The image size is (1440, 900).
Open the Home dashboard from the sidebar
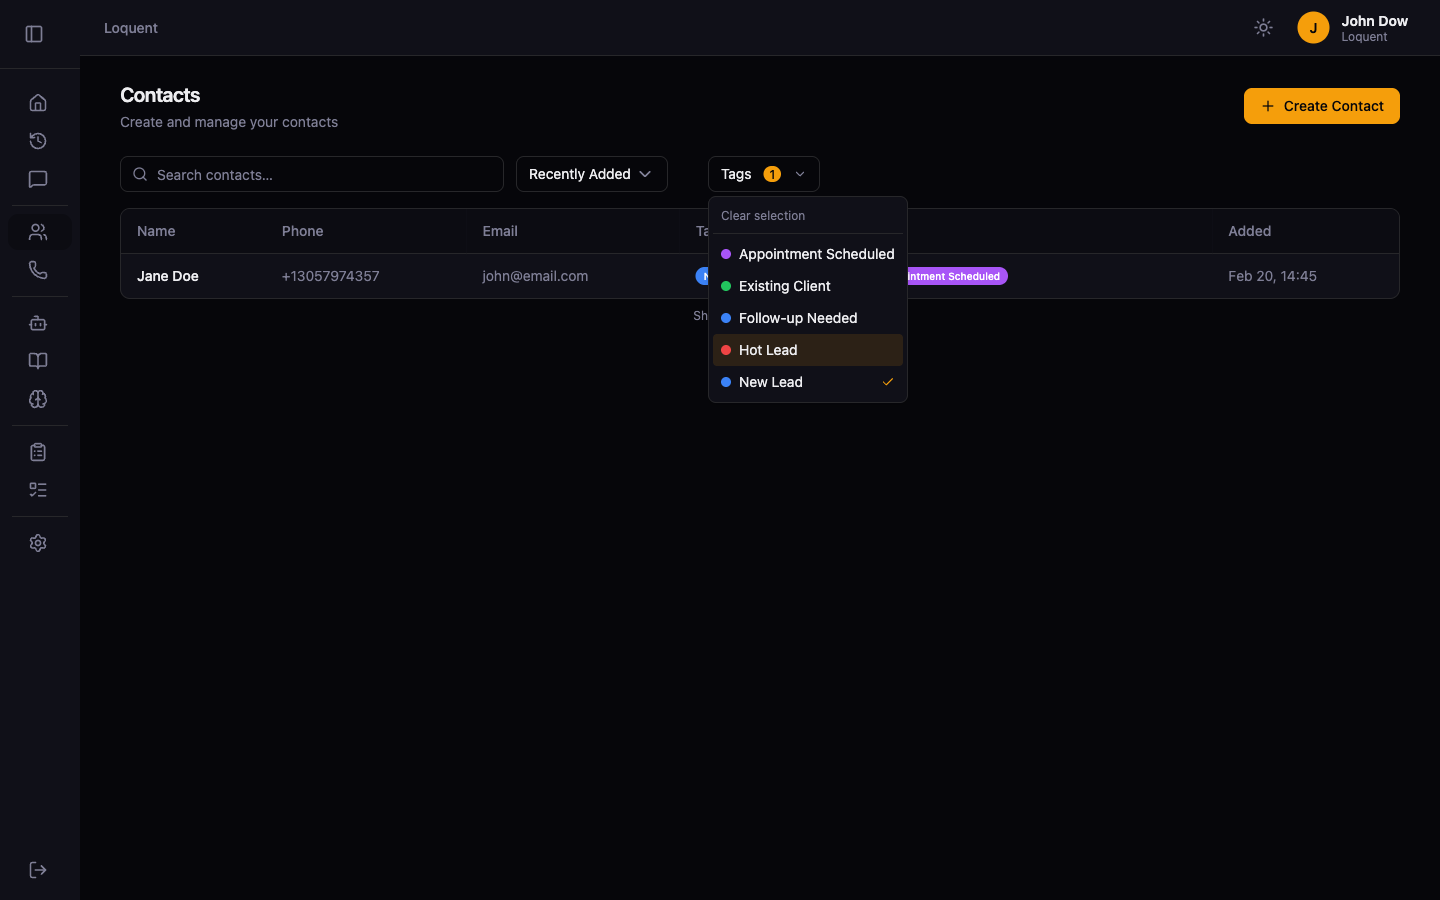[37, 101]
